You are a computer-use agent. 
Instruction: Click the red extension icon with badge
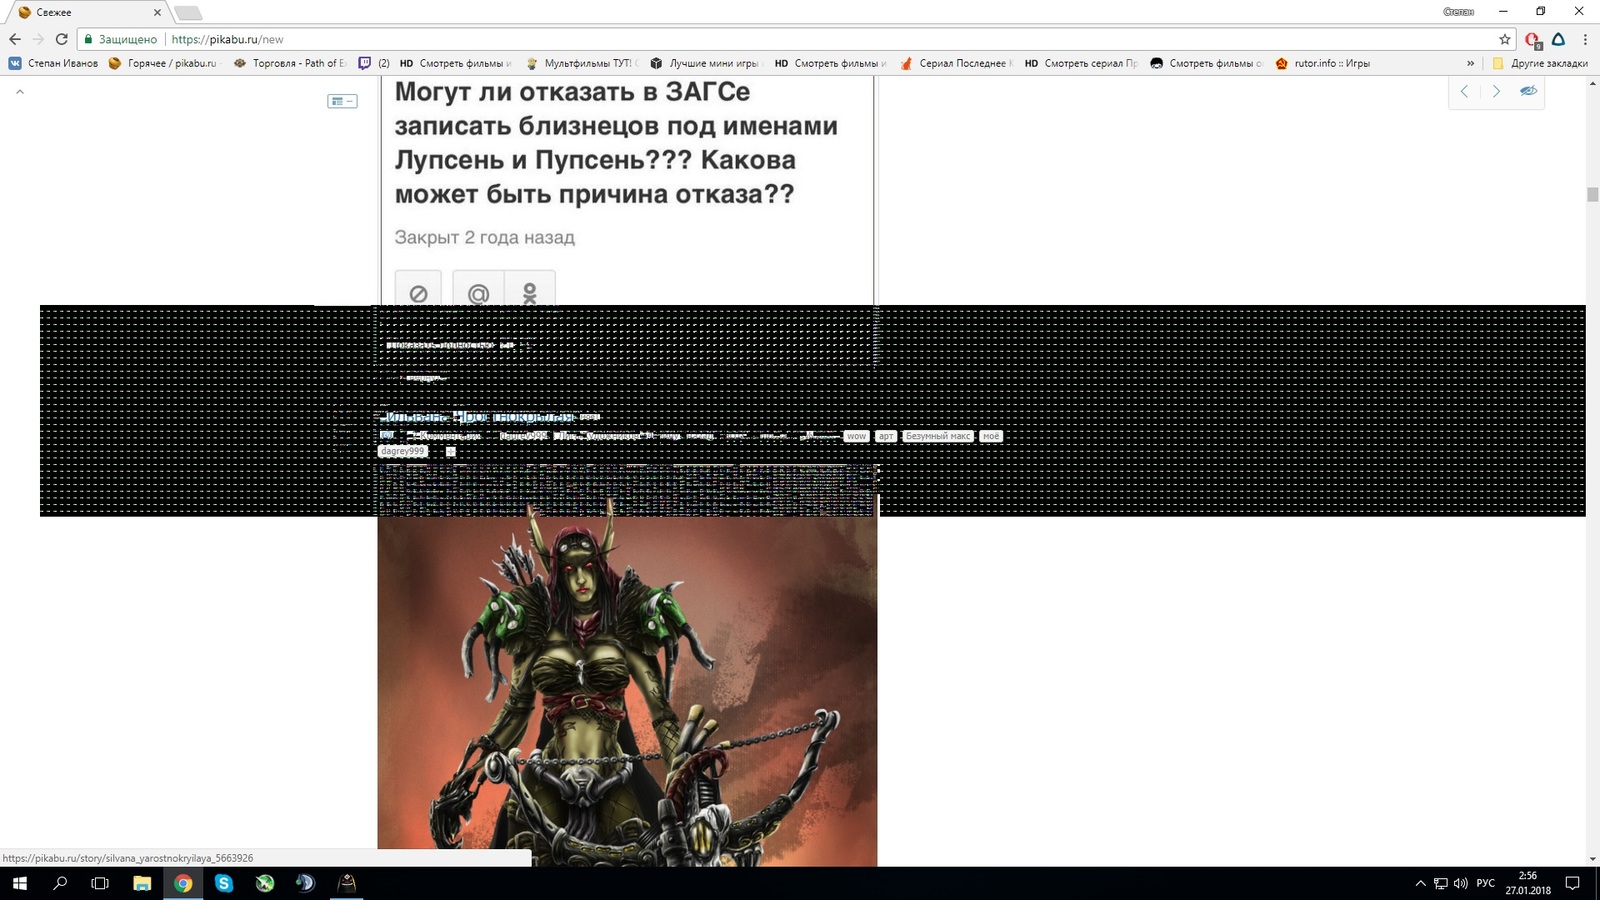point(1532,40)
